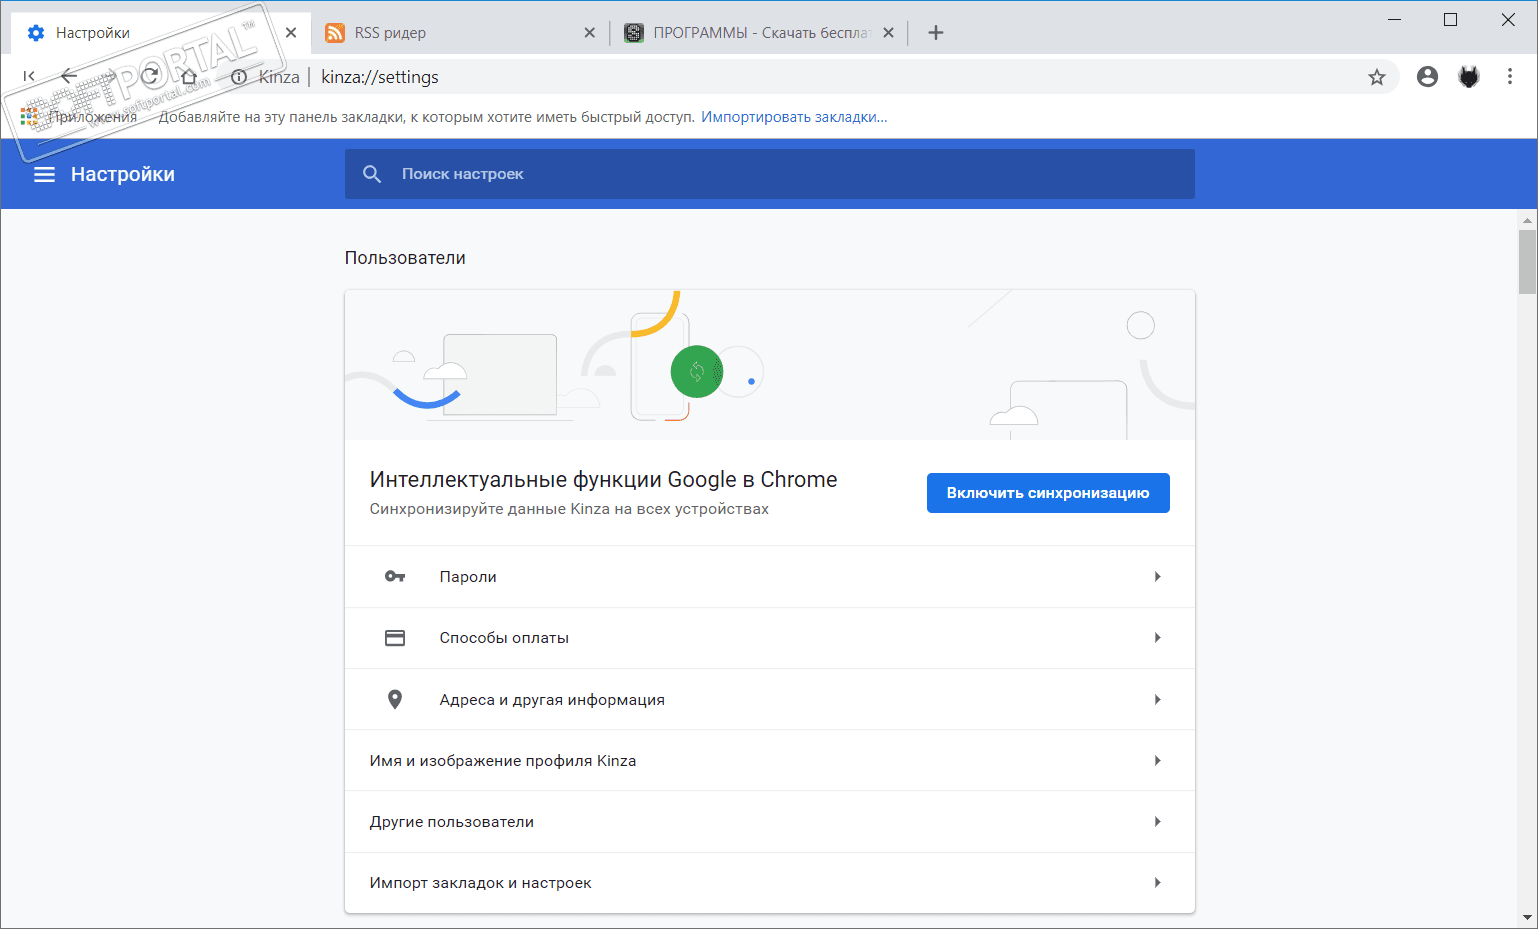Focus the Поиск настроек search field
Screen dimensions: 1538x929
click(x=770, y=174)
